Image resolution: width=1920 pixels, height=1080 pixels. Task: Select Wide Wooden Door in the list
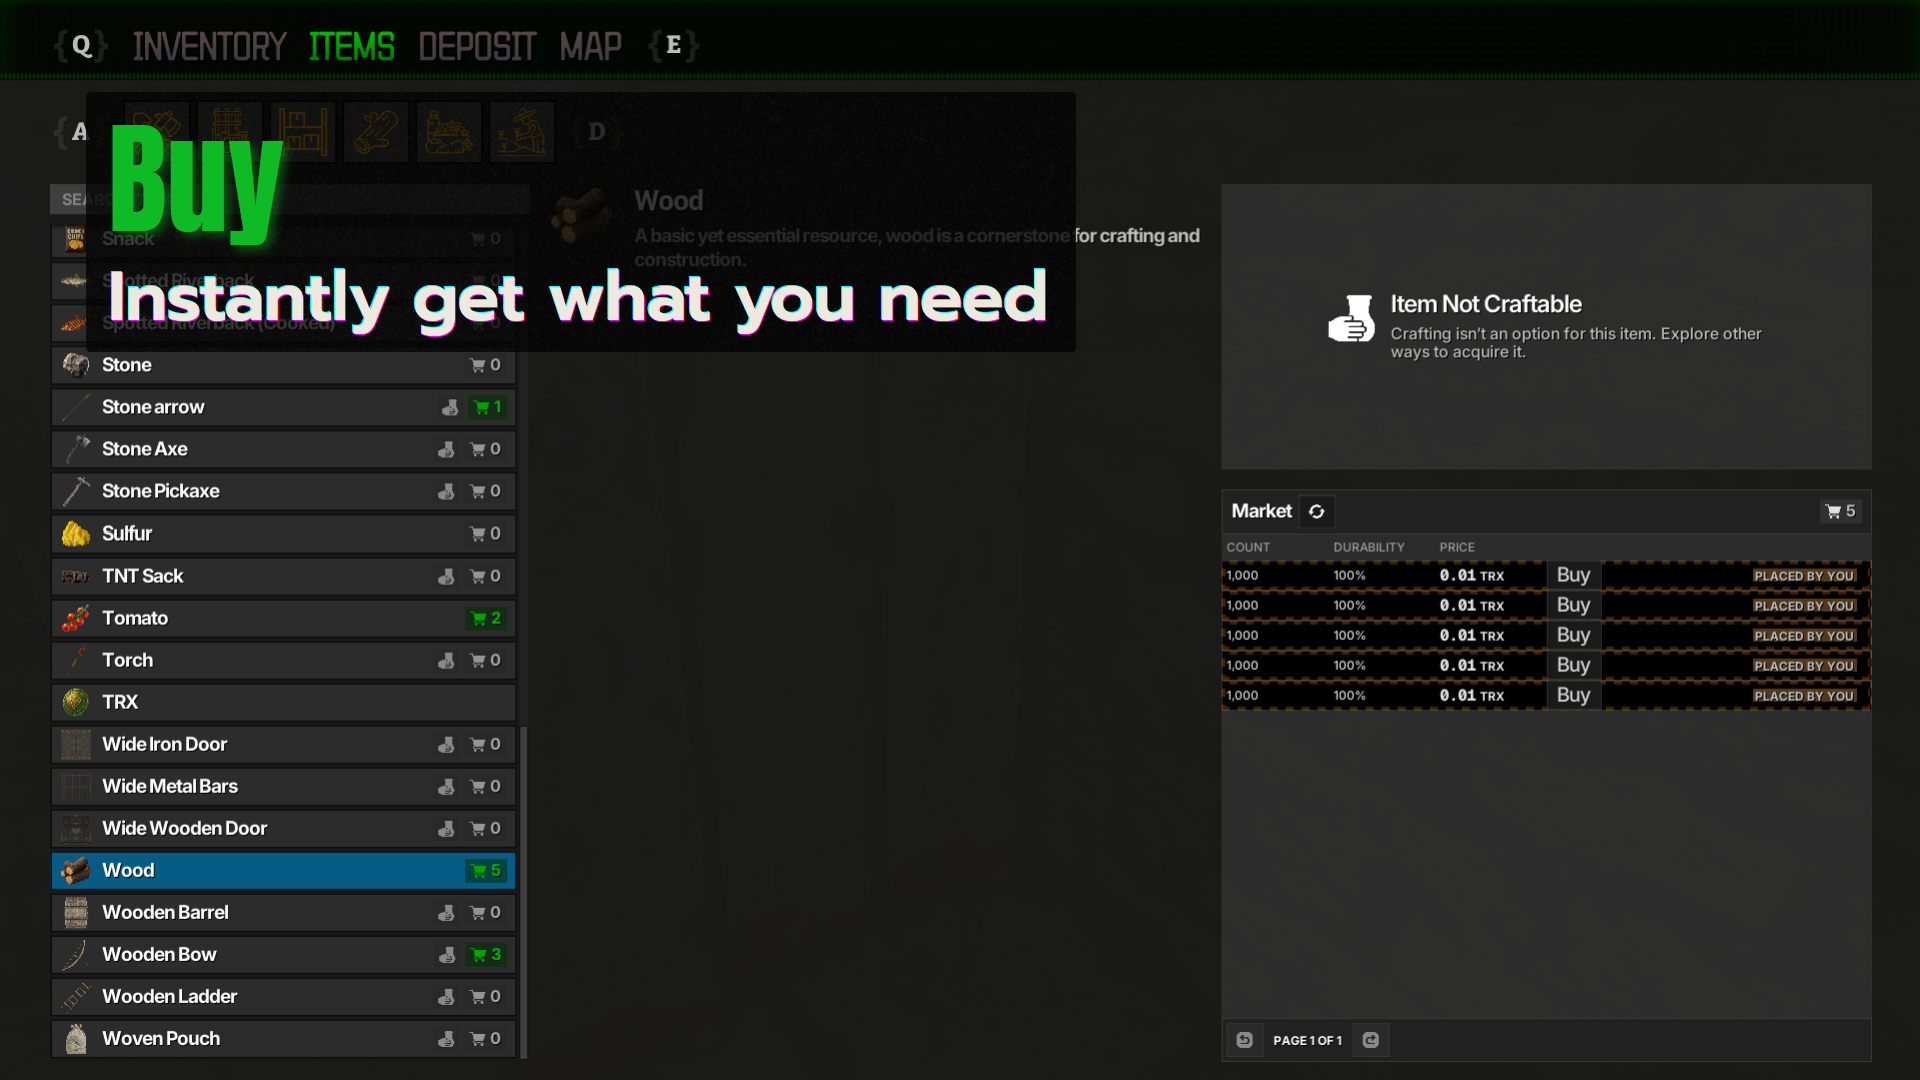point(284,828)
